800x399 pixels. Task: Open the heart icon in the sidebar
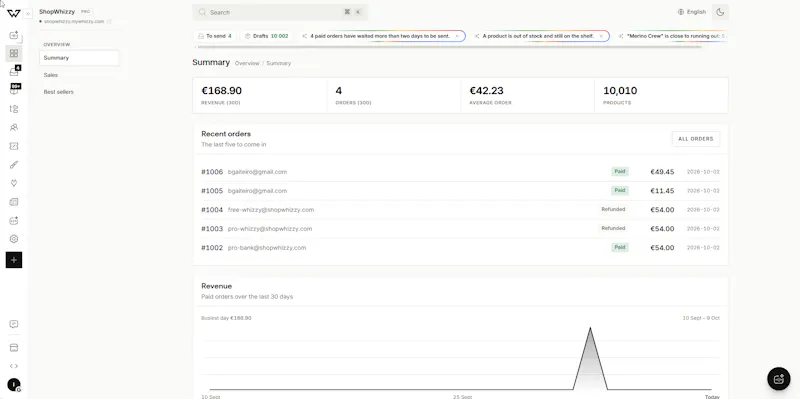click(14, 183)
